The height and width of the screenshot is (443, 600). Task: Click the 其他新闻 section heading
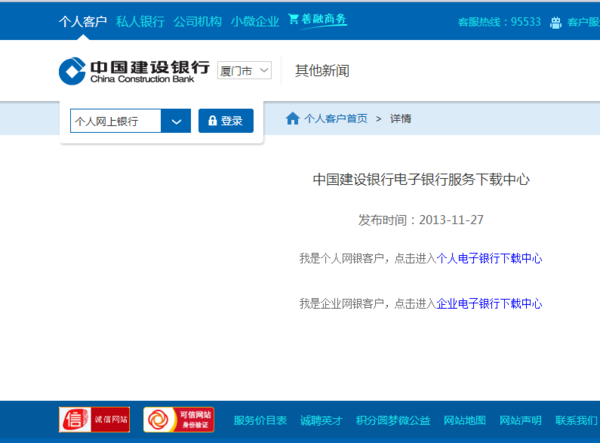tap(322, 71)
